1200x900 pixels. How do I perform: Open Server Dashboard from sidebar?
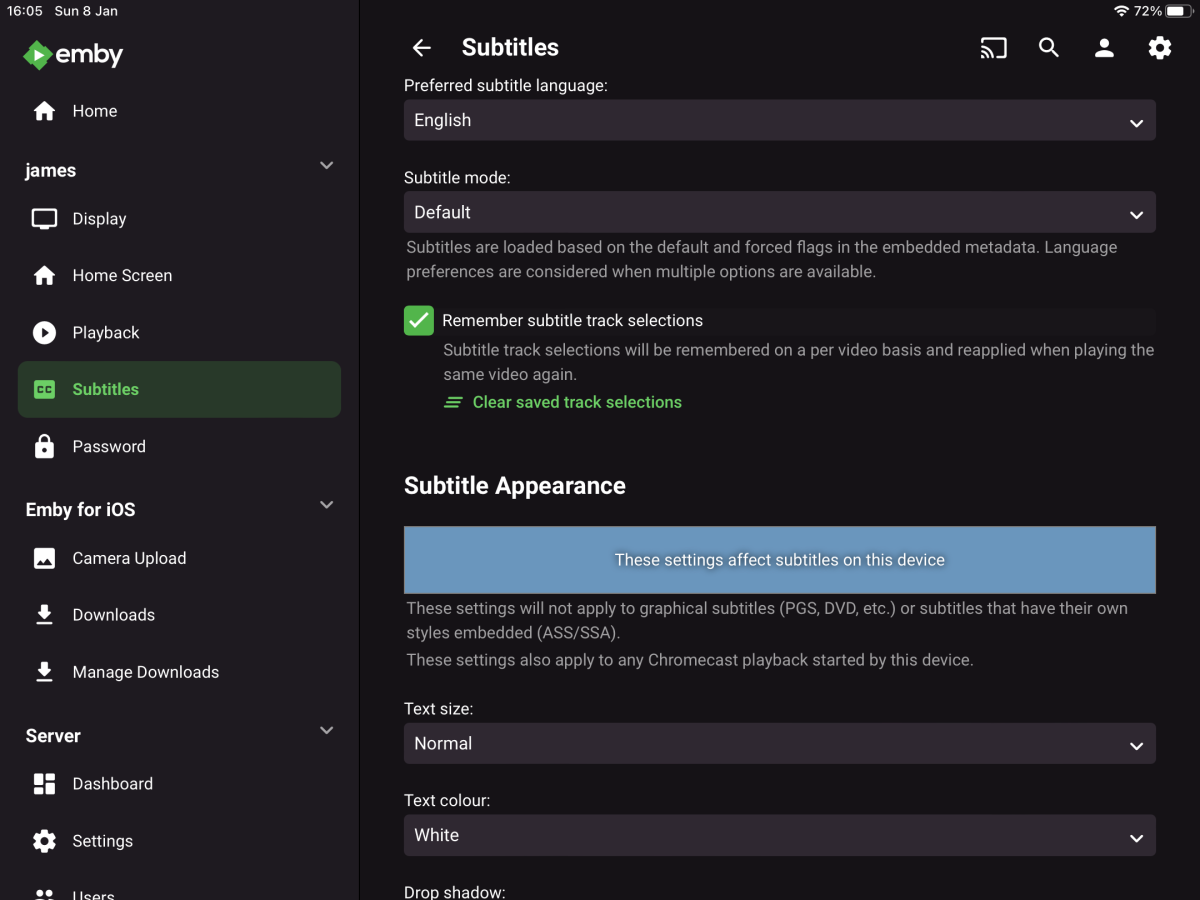(112, 784)
